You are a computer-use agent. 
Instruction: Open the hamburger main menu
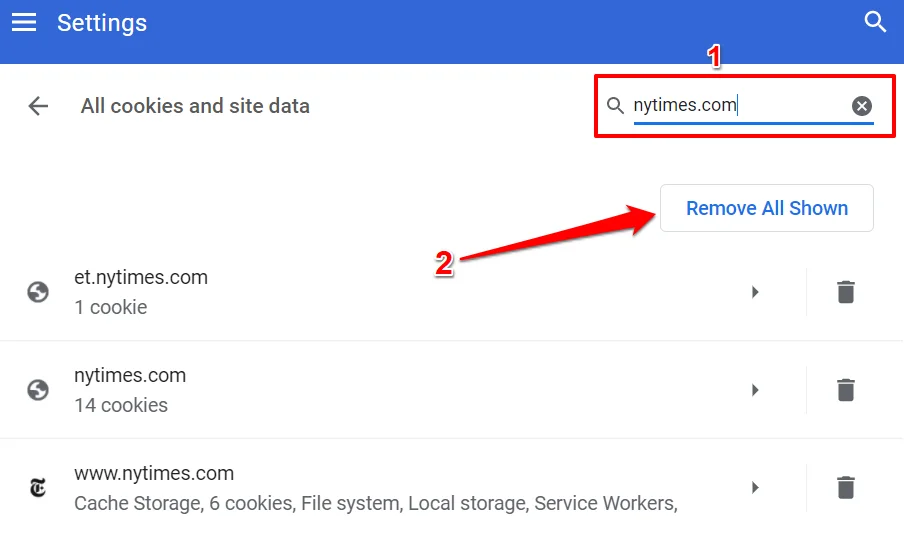(x=24, y=23)
